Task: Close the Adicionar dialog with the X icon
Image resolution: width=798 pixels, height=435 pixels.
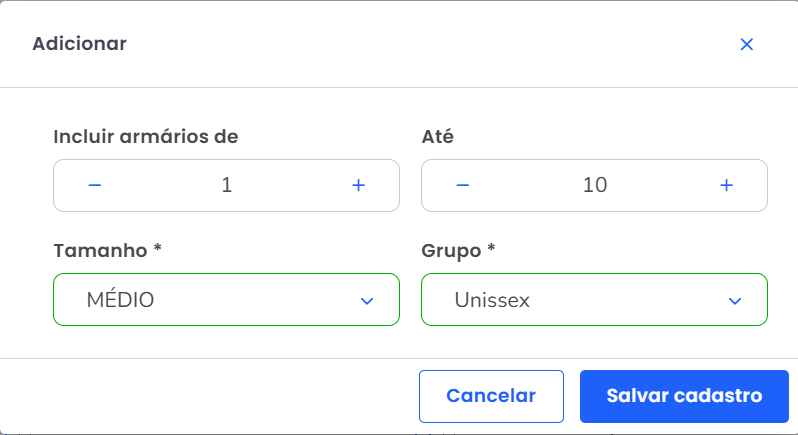Action: click(746, 44)
